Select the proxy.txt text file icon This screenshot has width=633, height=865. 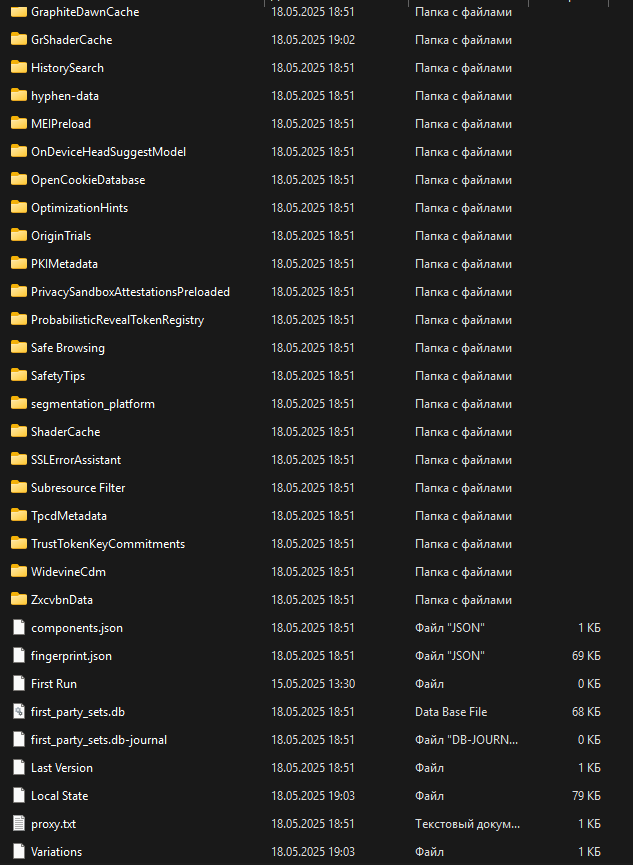(x=18, y=824)
